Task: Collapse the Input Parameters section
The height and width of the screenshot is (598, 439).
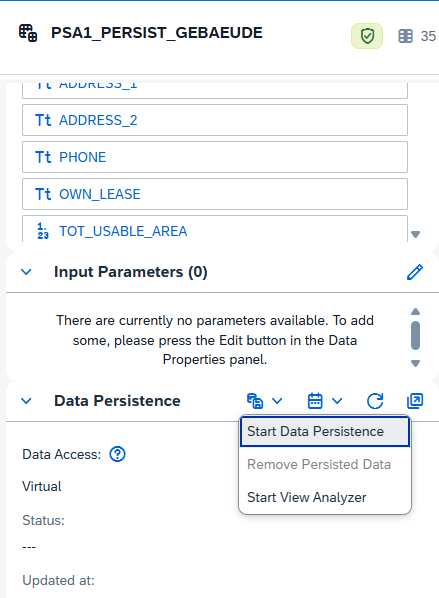Action: coord(26,272)
